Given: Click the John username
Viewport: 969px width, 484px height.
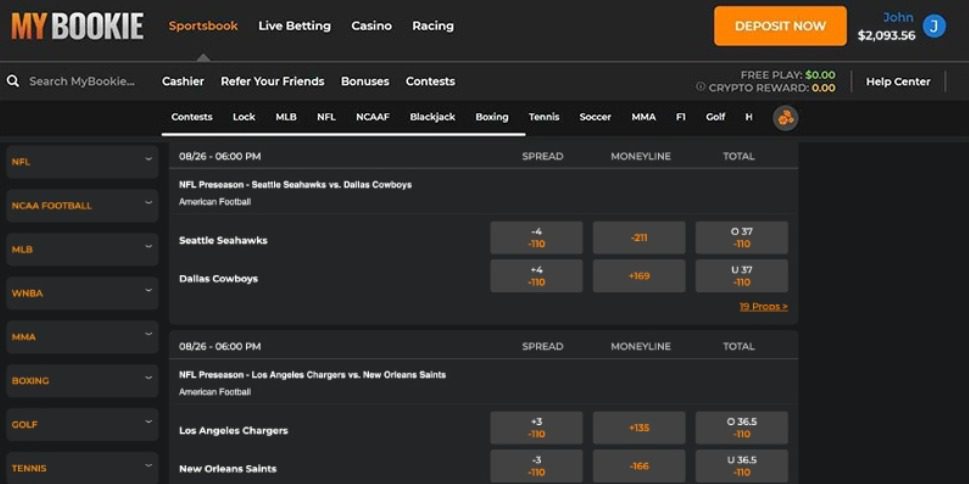Looking at the screenshot, I should tap(898, 17).
